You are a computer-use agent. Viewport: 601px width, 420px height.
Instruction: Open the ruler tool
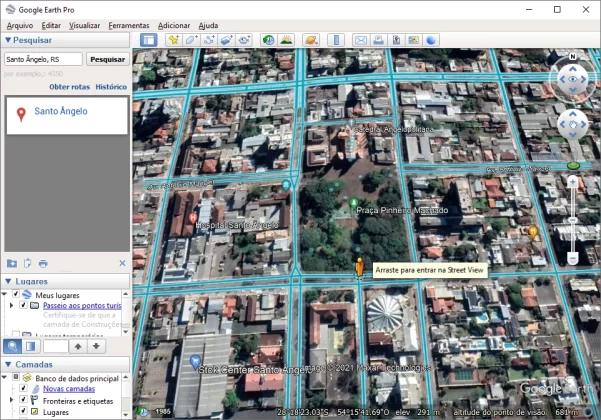point(336,40)
